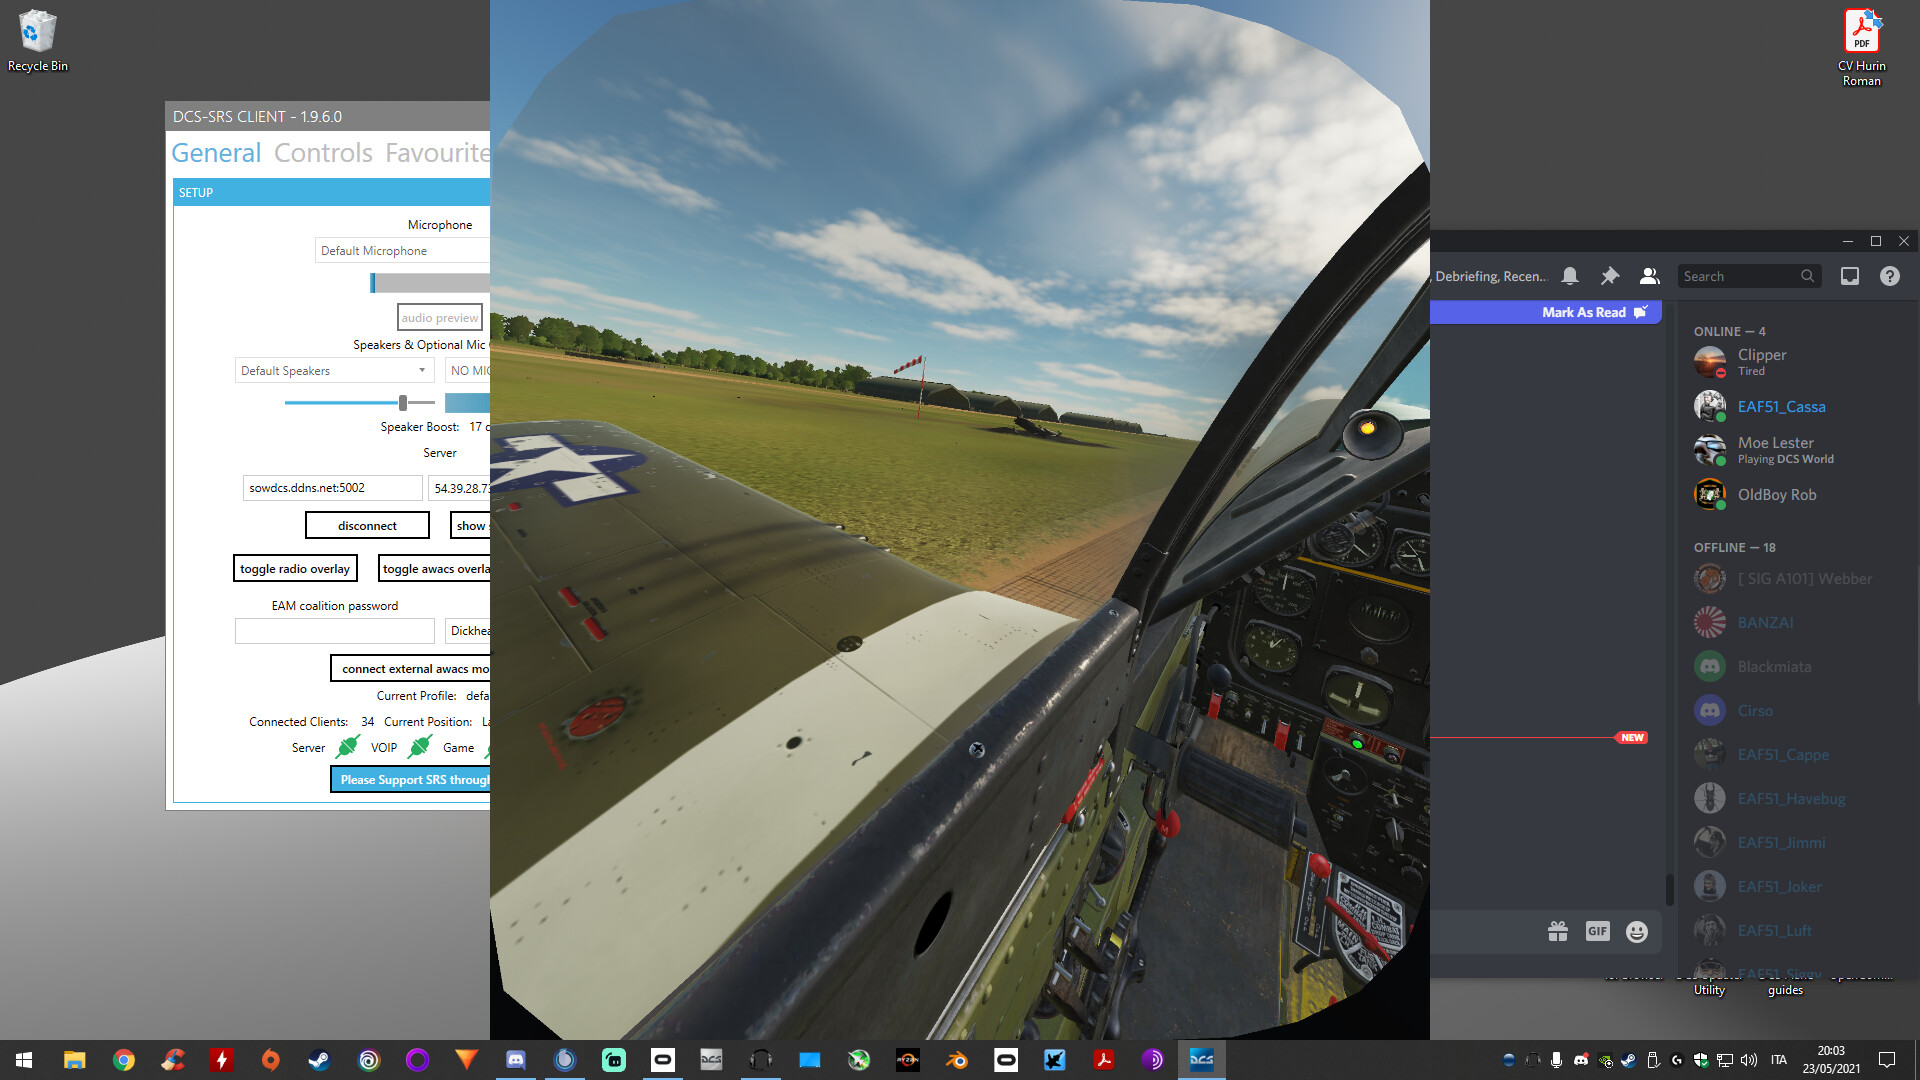The image size is (1920, 1080).
Task: Select offline member [ SIG A101] Webber
Action: [x=1796, y=578]
